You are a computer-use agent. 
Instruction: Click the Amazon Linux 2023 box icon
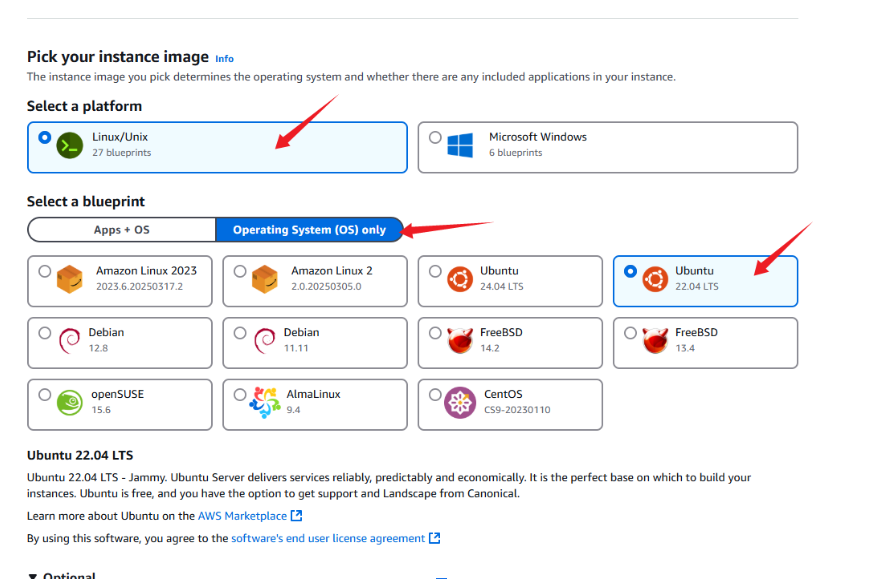coord(70,279)
